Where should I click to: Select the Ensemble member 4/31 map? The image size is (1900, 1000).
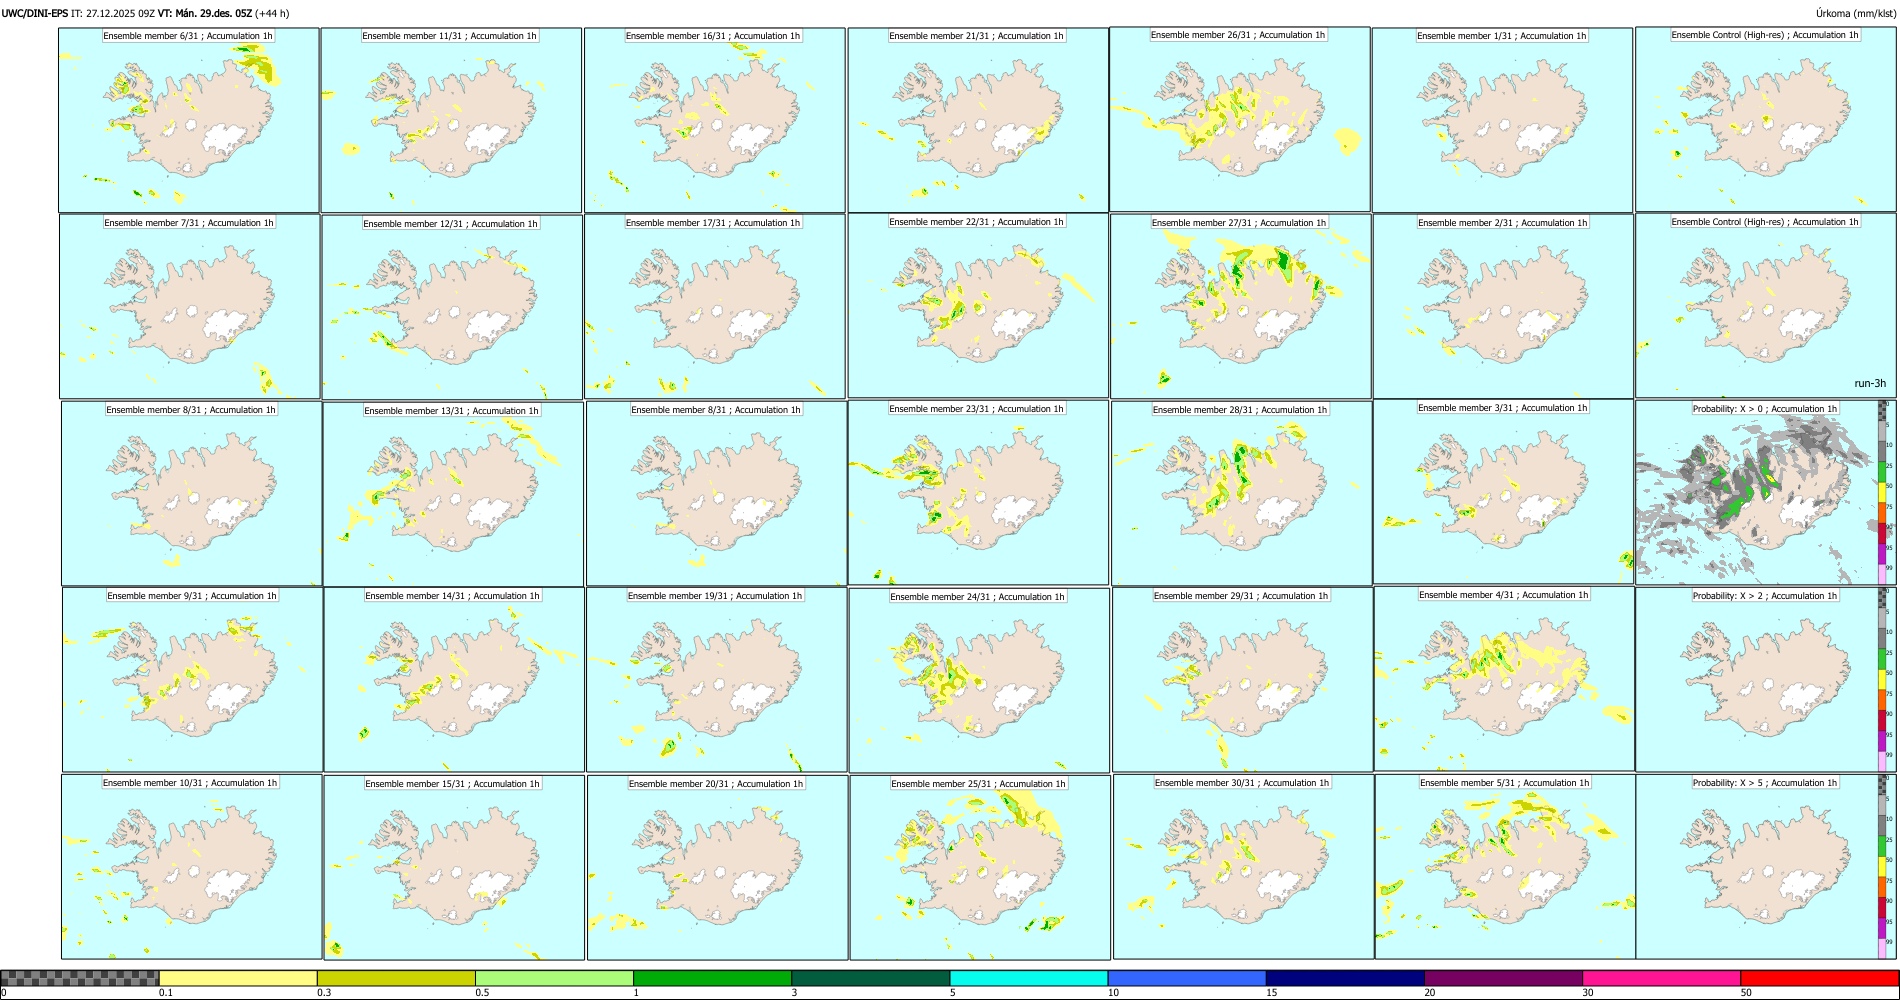pos(1504,679)
